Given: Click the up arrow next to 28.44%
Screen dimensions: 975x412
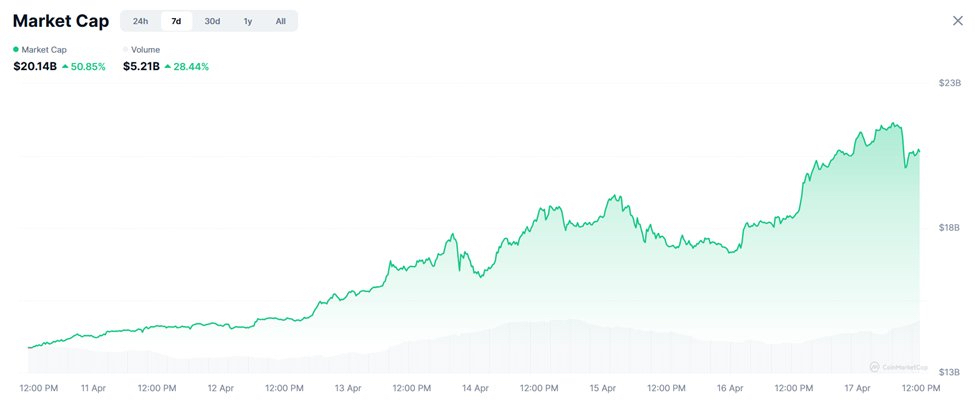Looking at the screenshot, I should [x=166, y=67].
